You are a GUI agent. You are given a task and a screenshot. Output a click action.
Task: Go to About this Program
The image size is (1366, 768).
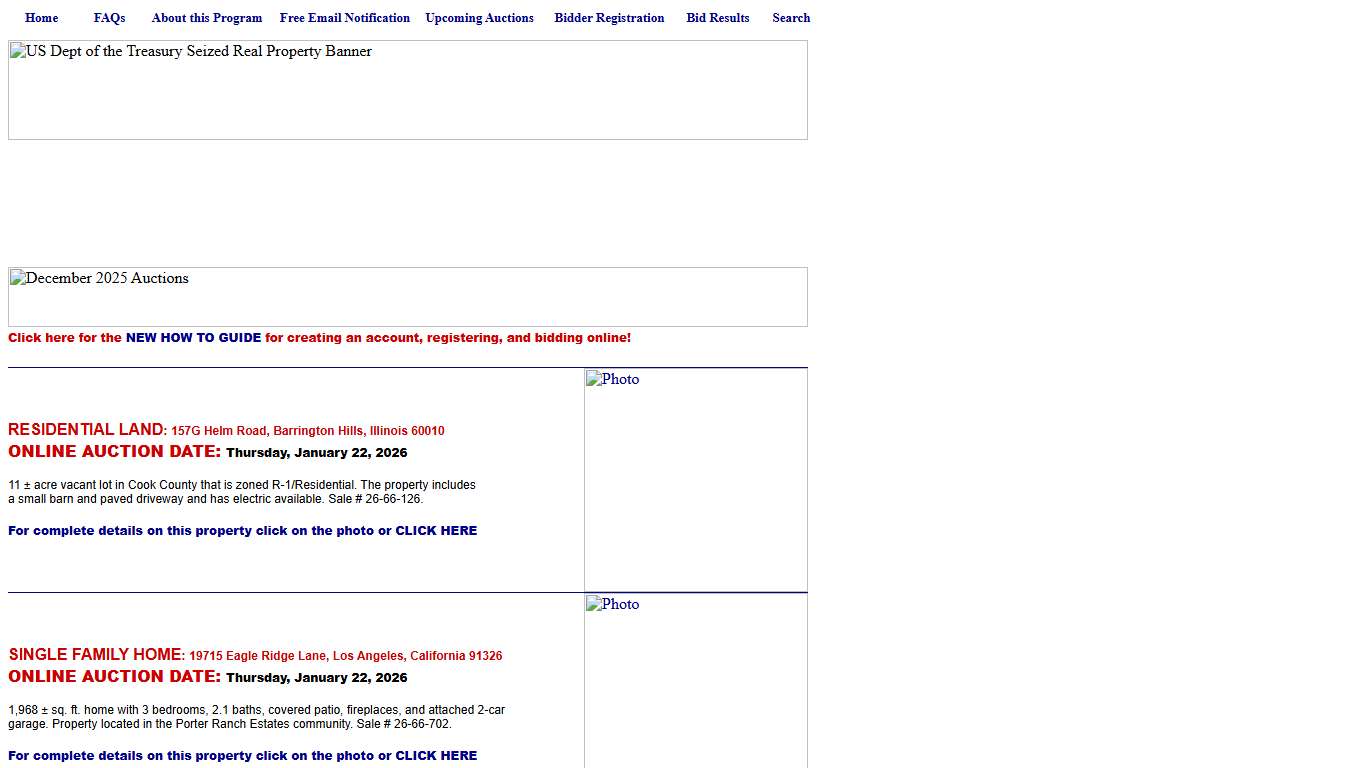tap(206, 17)
